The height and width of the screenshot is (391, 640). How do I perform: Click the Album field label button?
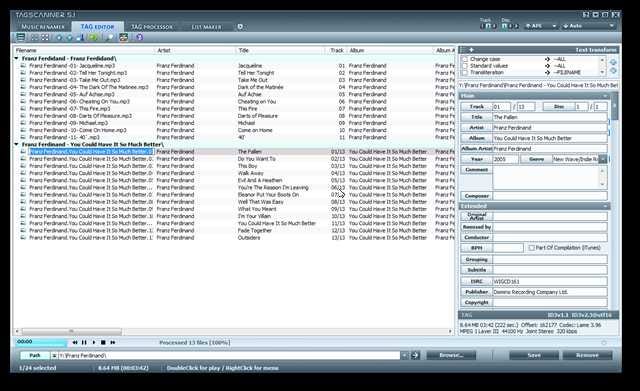coord(476,138)
